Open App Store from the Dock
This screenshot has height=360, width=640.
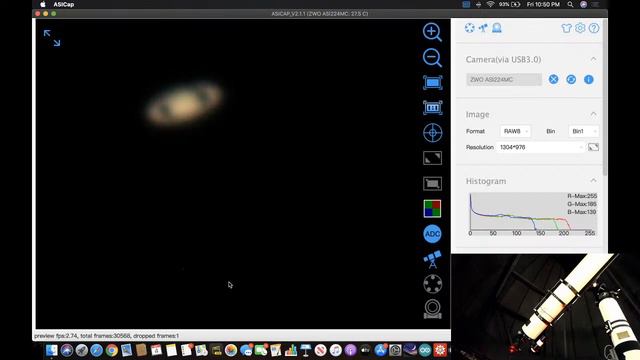380,350
